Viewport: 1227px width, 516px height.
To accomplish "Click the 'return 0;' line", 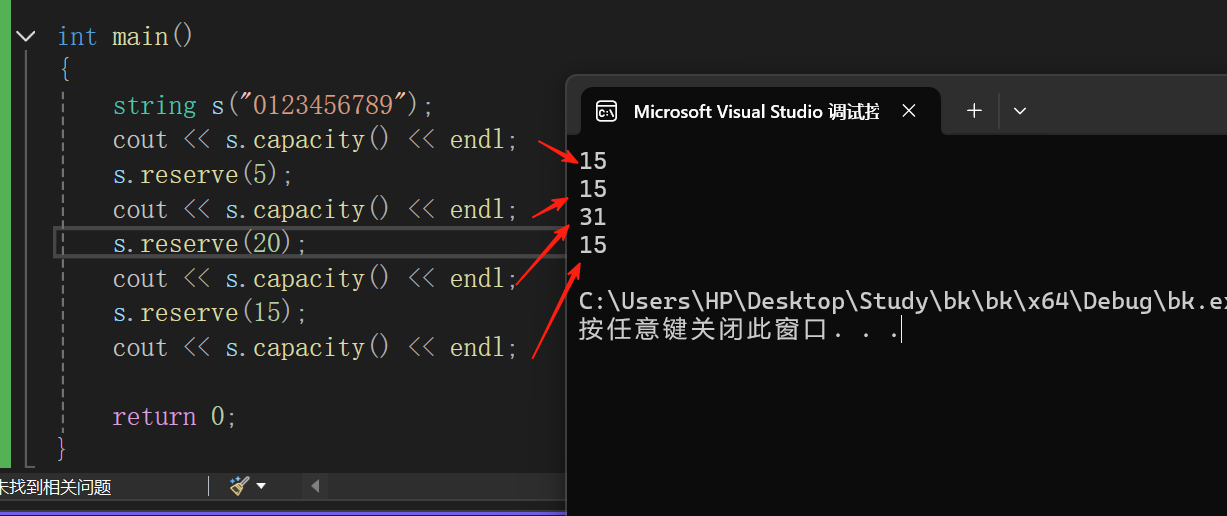I will pyautogui.click(x=174, y=417).
